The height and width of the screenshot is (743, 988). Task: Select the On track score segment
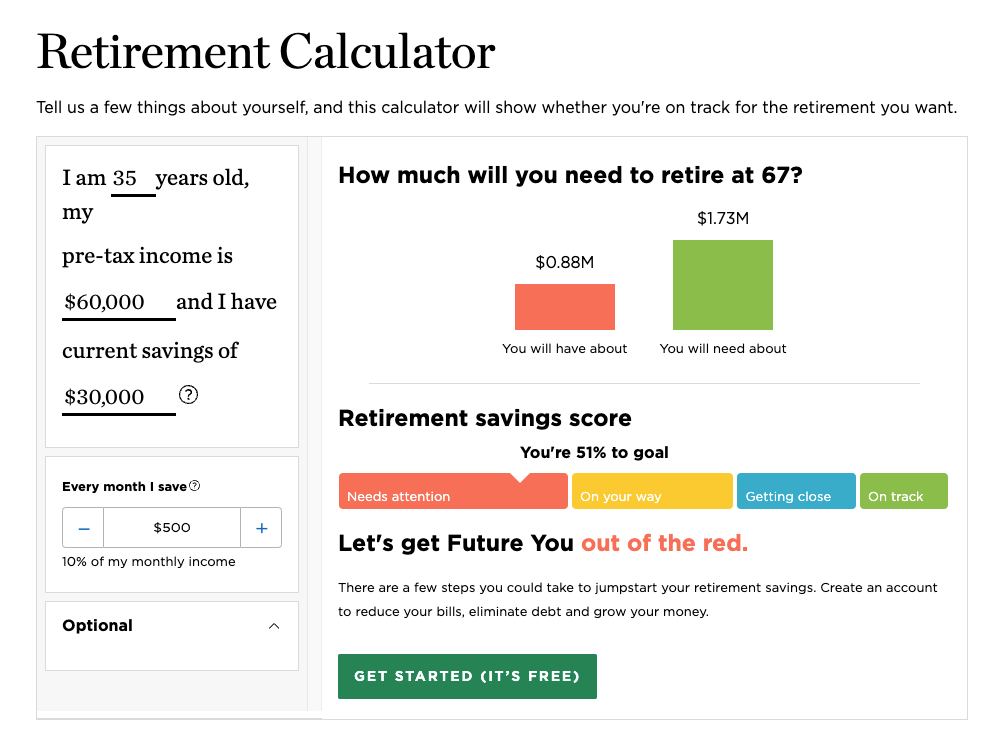pyautogui.click(x=903, y=492)
